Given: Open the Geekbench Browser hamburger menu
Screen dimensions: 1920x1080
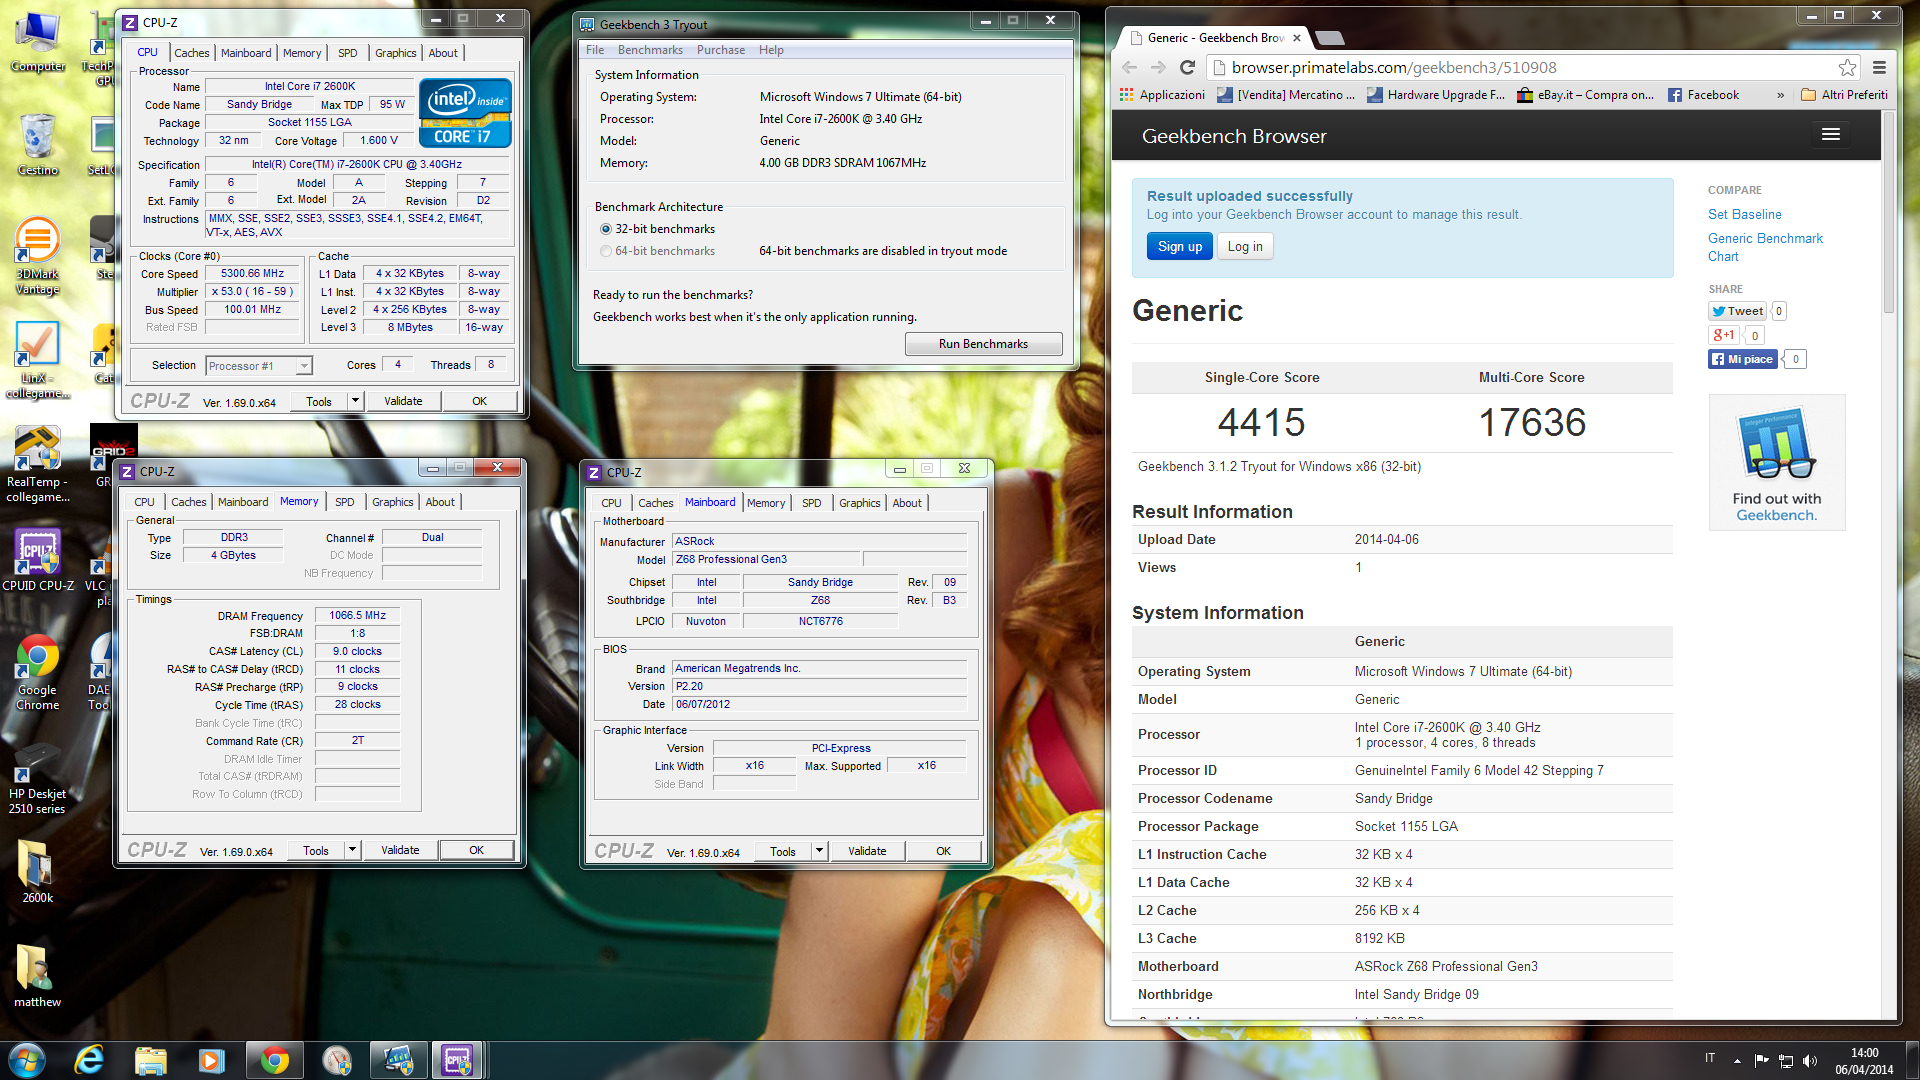Looking at the screenshot, I should pyautogui.click(x=1831, y=135).
